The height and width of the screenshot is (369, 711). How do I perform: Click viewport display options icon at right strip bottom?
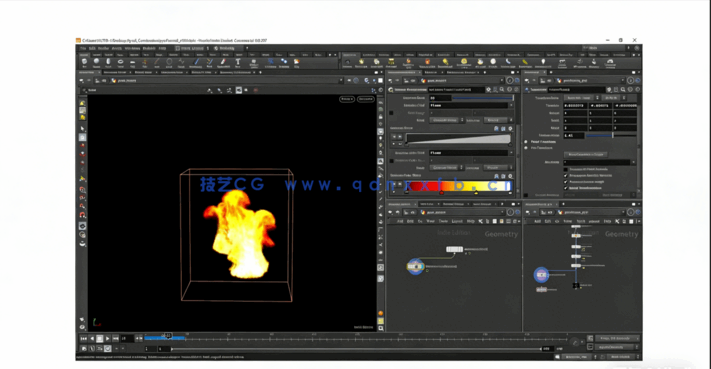tap(380, 328)
